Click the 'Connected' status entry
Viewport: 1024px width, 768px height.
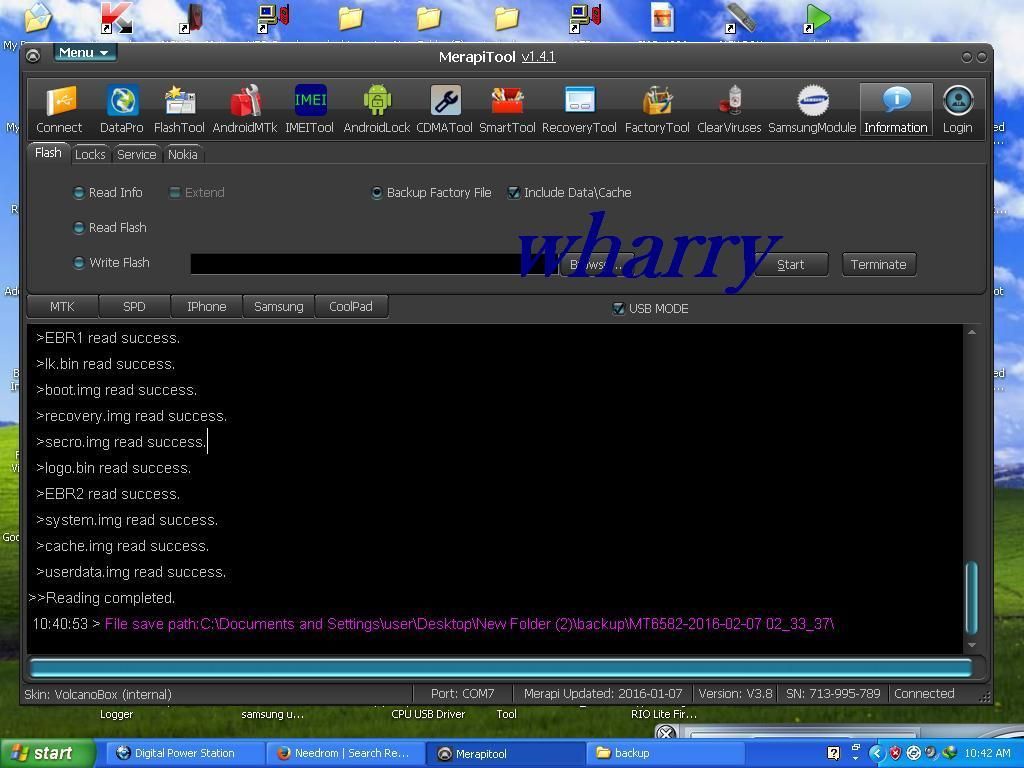click(x=924, y=694)
